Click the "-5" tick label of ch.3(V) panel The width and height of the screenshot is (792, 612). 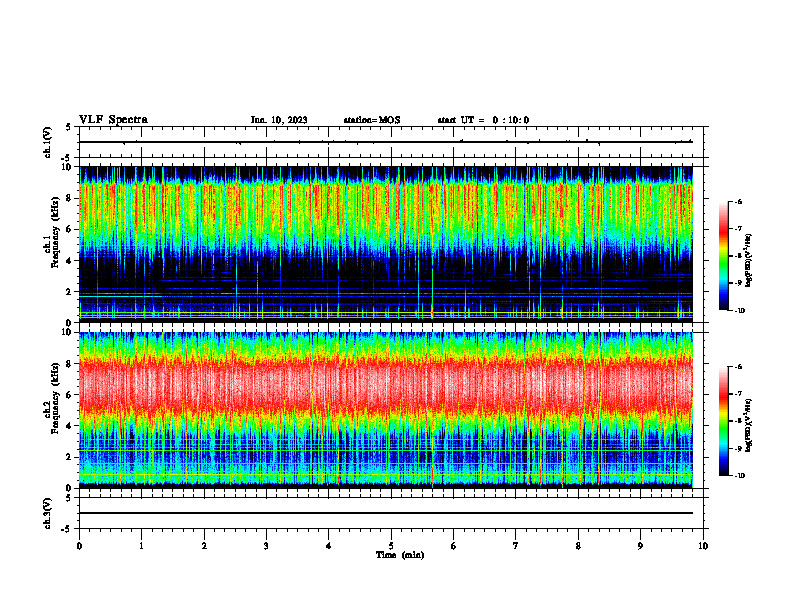[68, 529]
